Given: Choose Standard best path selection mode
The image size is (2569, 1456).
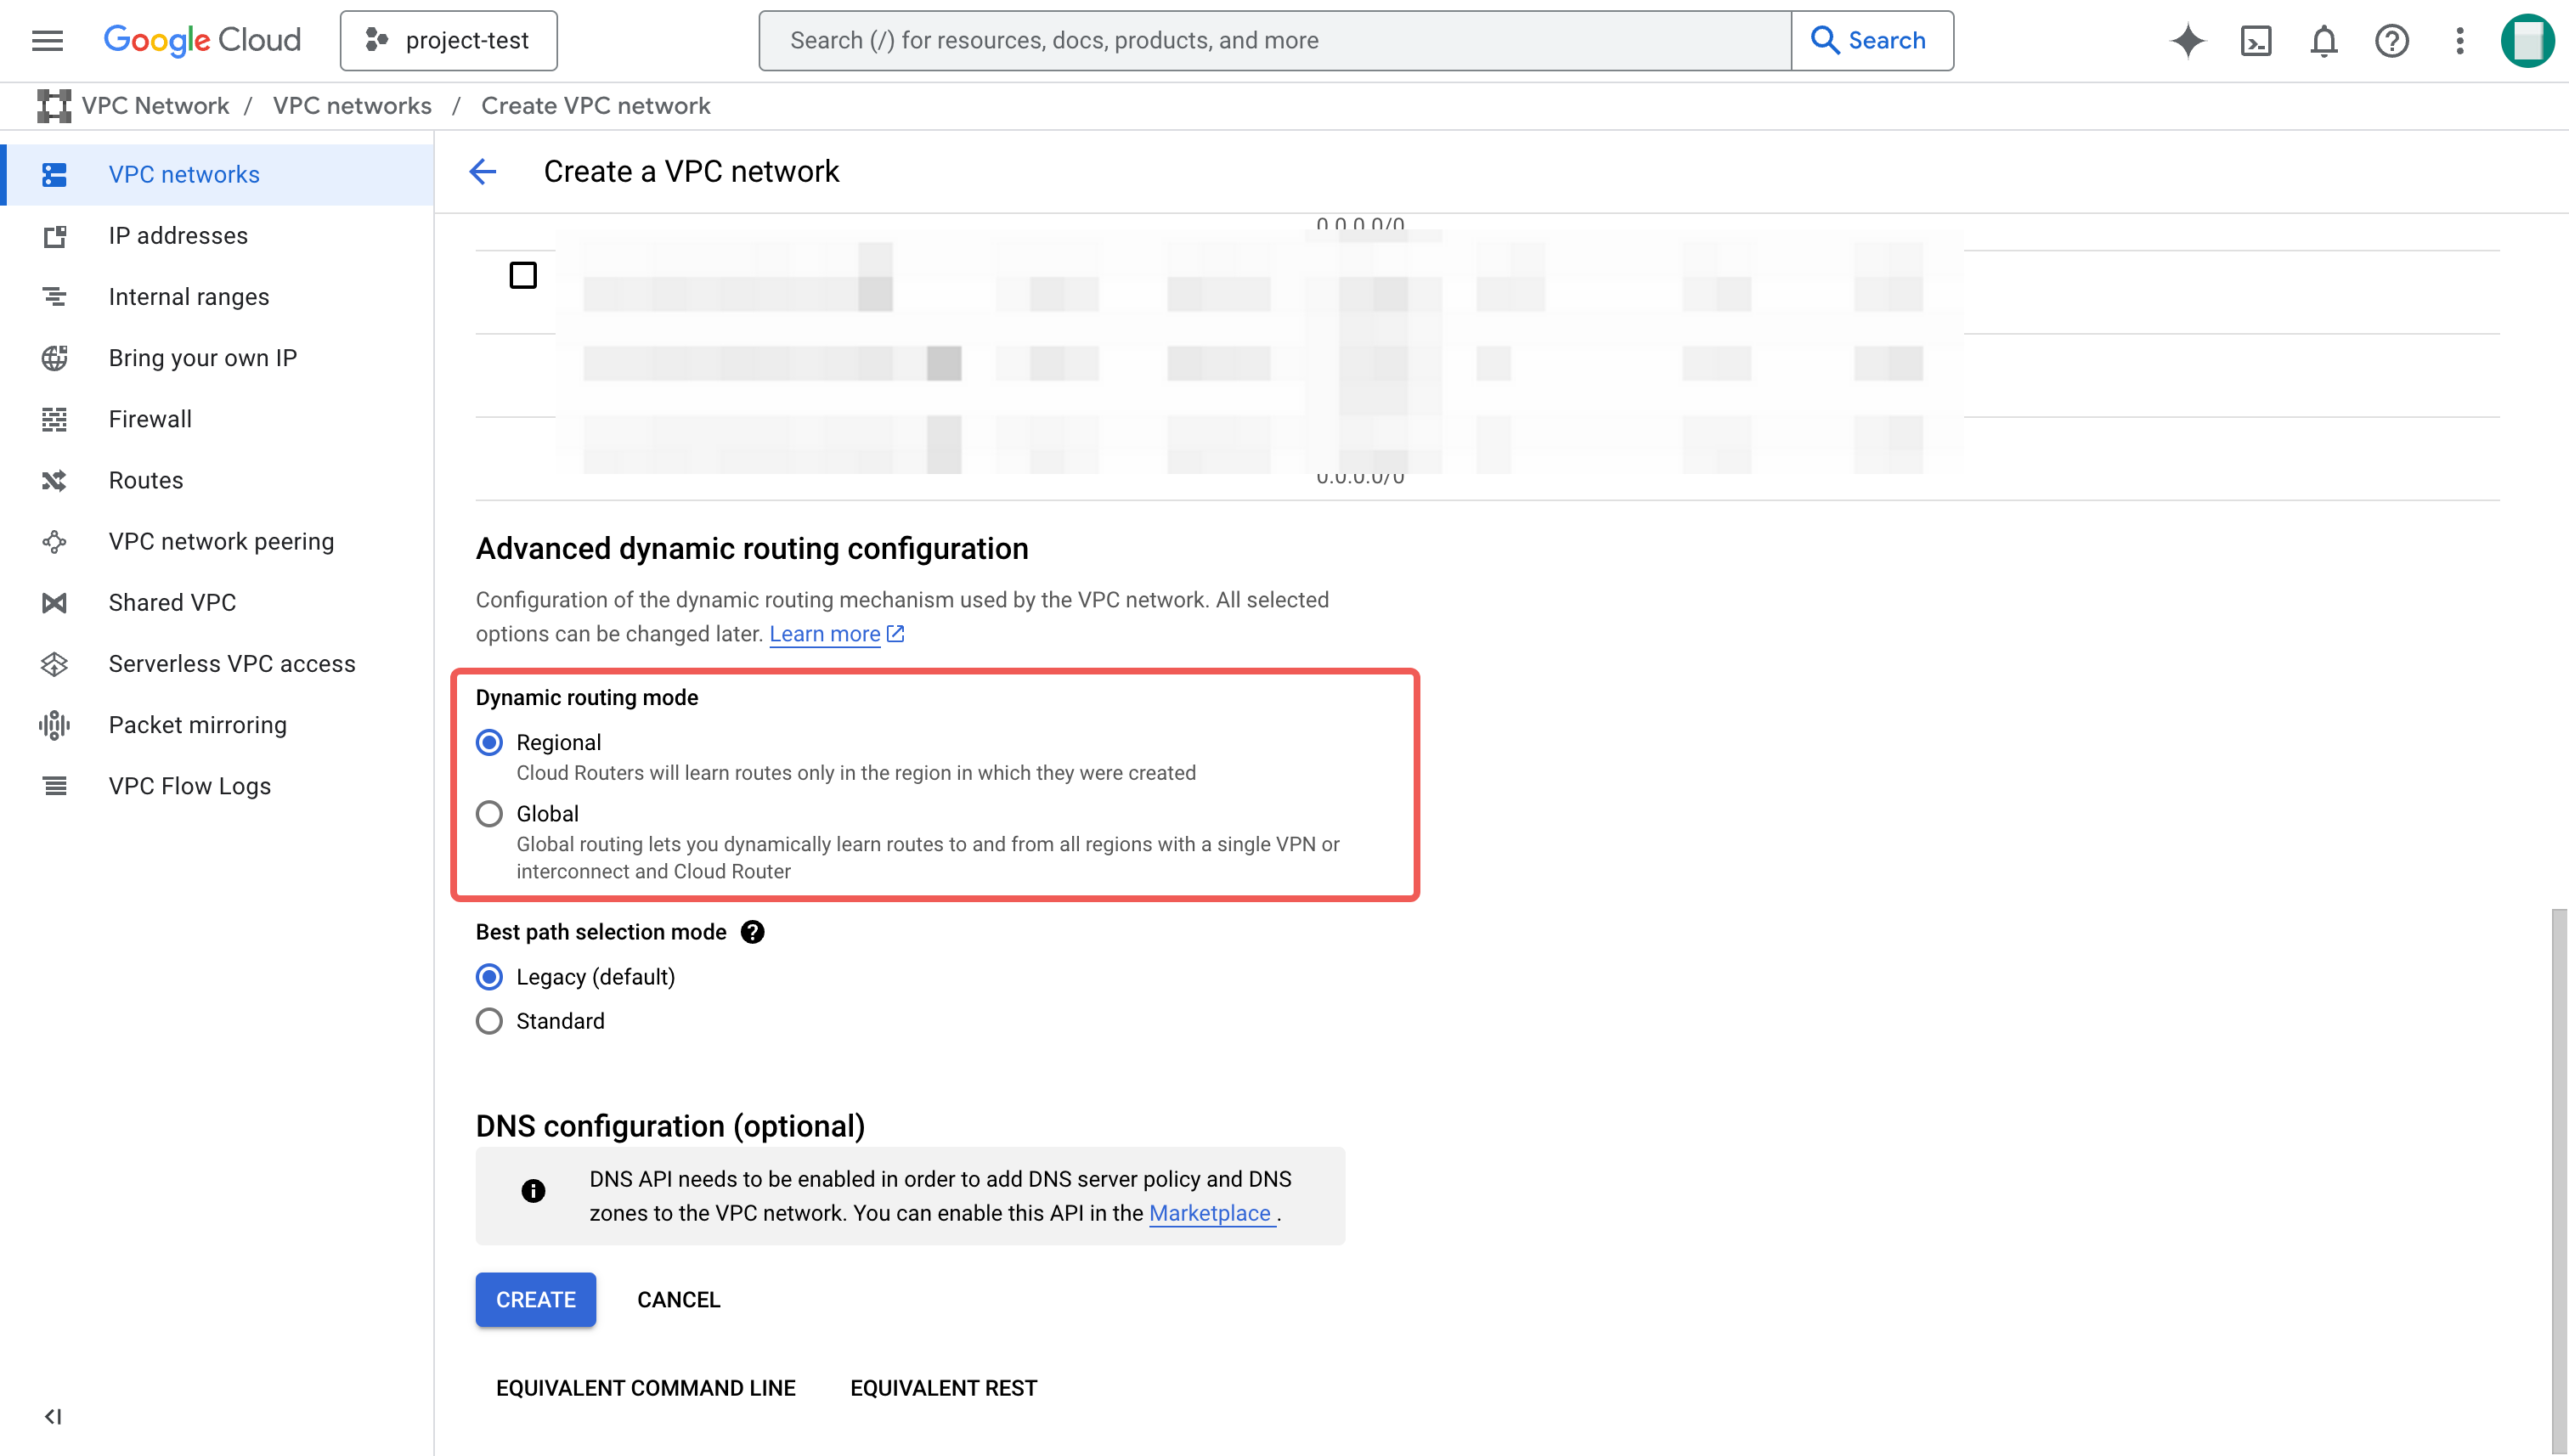Looking at the screenshot, I should coord(489,1021).
